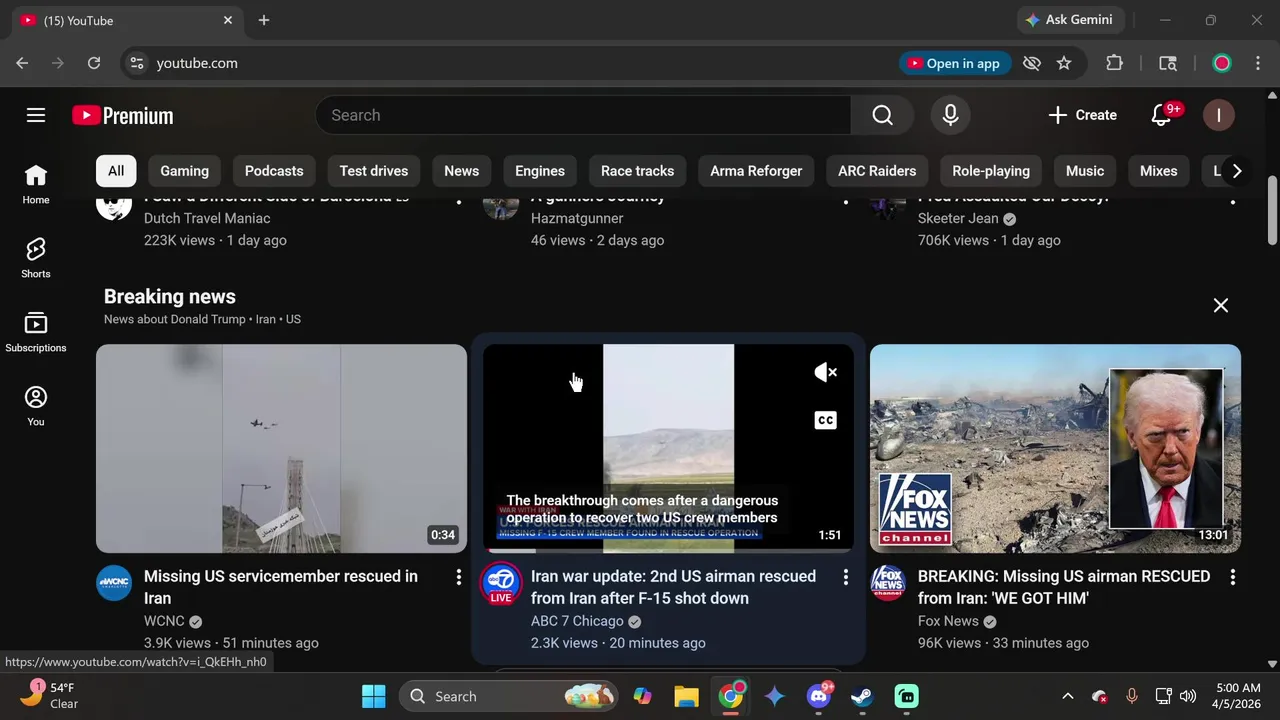Select the All filter chip
The width and height of the screenshot is (1280, 720).
(x=116, y=171)
